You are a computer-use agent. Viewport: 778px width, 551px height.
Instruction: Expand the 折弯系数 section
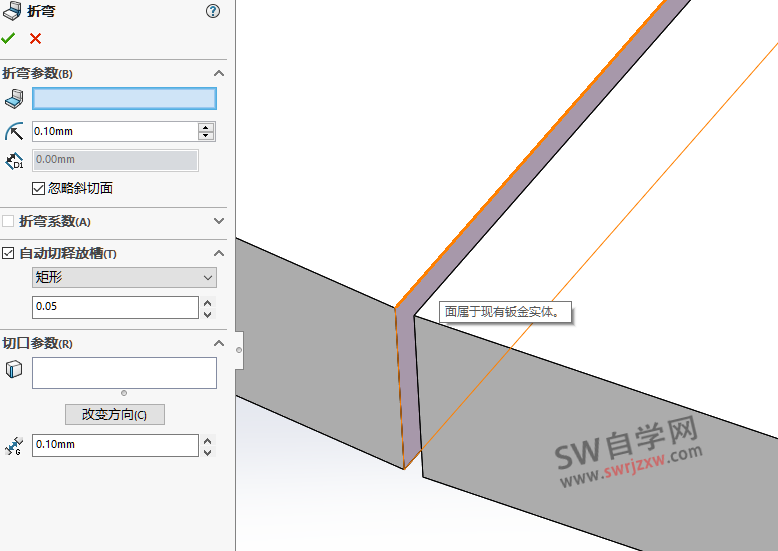click(219, 221)
